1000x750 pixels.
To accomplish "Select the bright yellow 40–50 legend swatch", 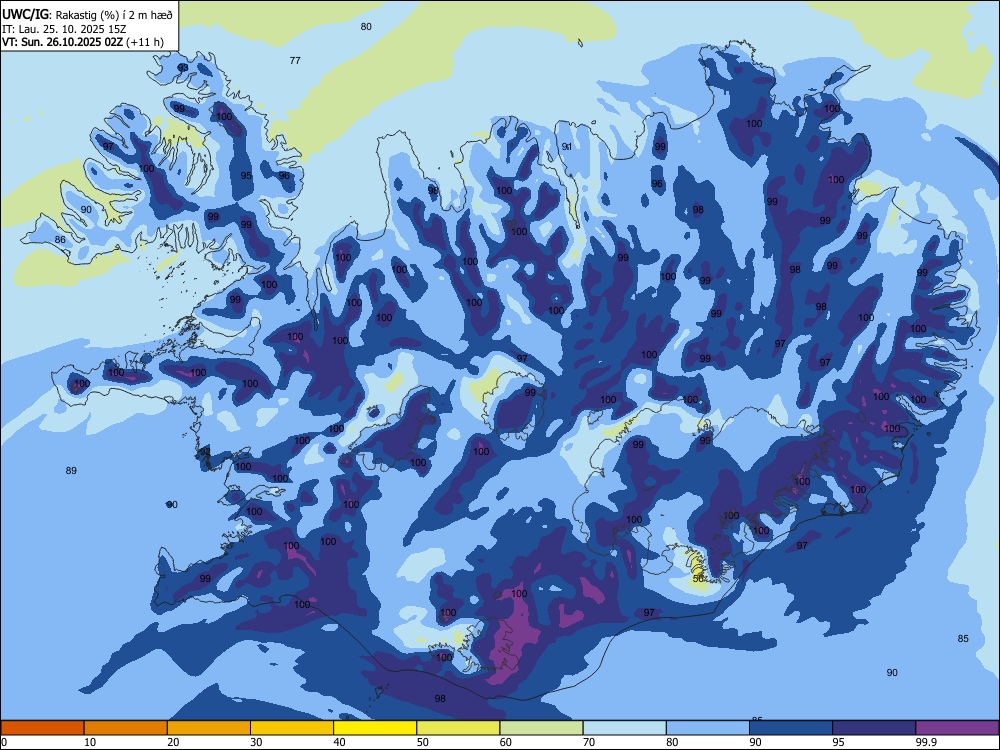I will tap(375, 728).
